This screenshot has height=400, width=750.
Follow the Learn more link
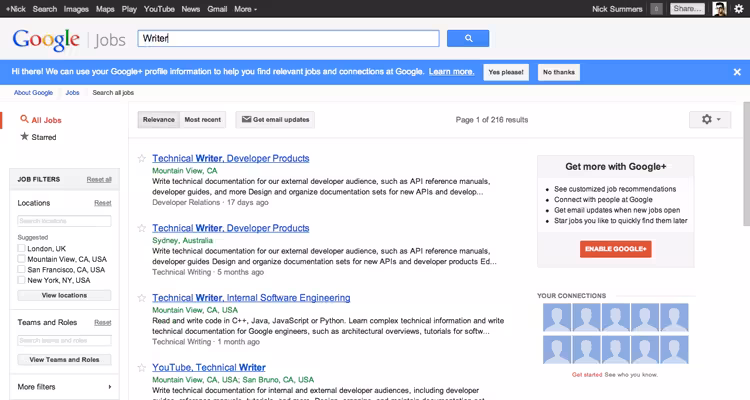click(452, 72)
